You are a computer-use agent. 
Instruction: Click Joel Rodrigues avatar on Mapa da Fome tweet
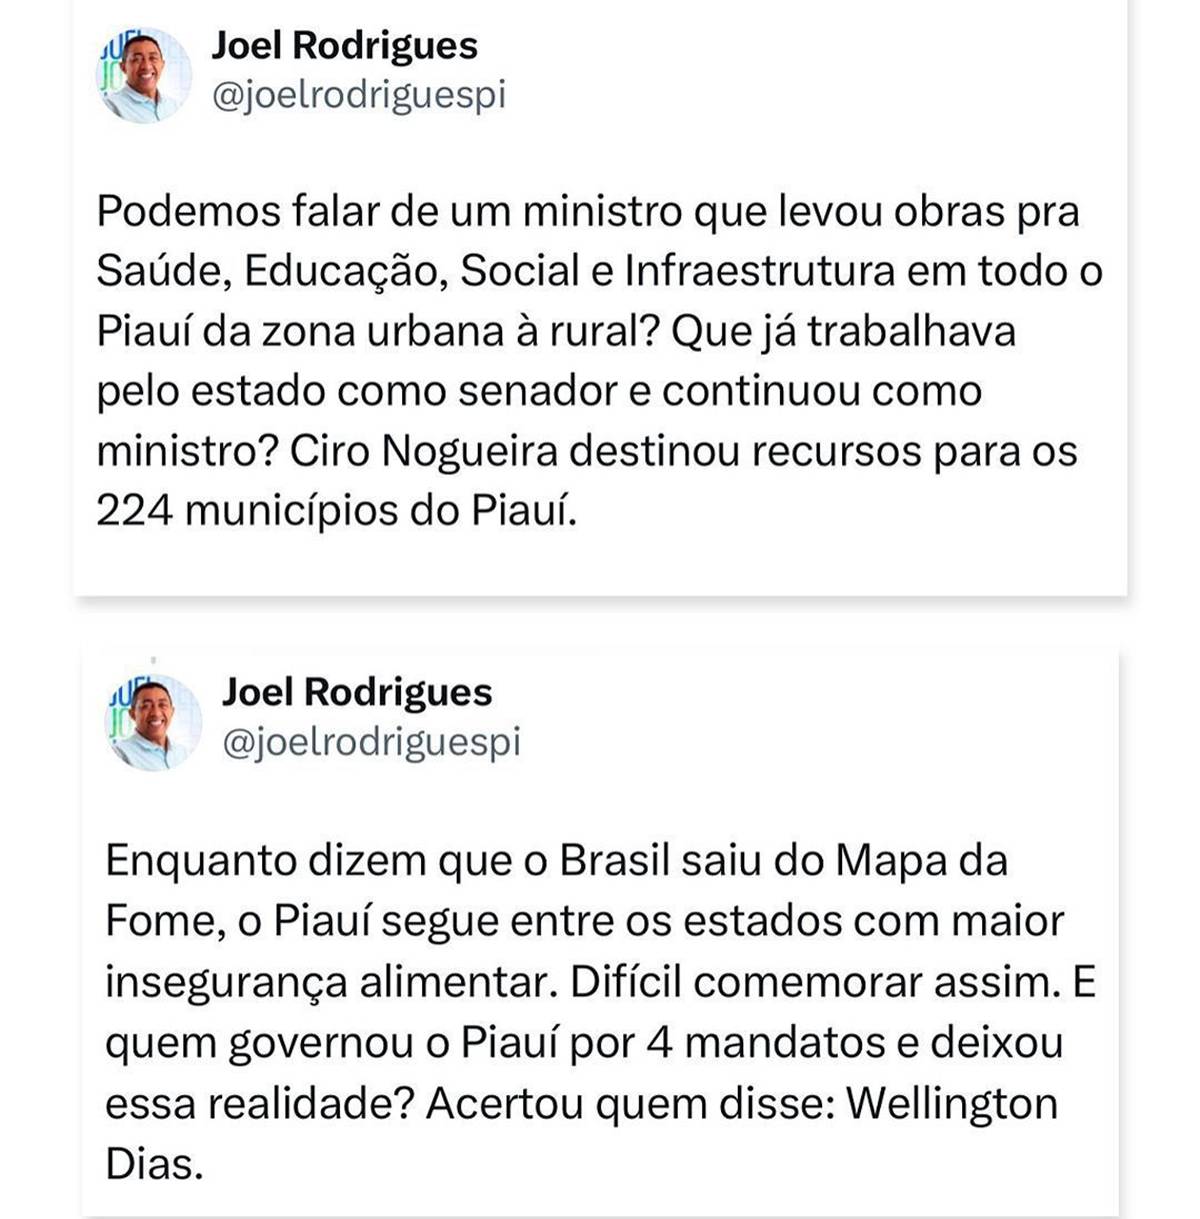(152, 723)
